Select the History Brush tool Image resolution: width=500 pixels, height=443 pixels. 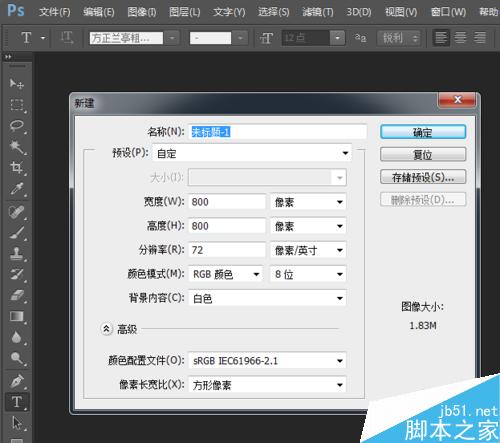tap(17, 274)
